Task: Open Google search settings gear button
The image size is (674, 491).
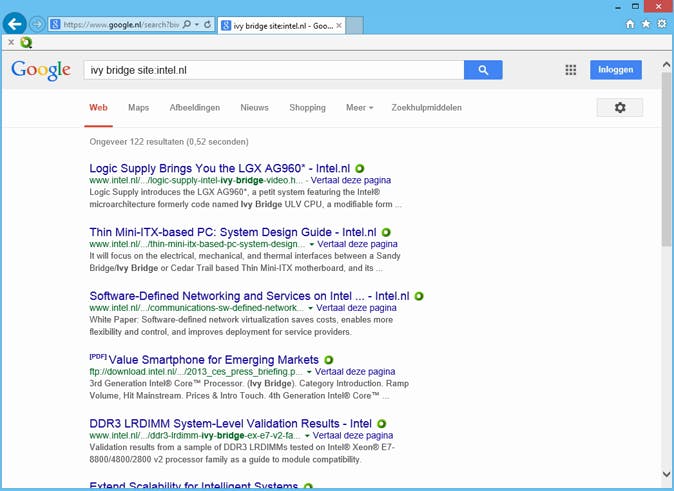Action: (619, 107)
